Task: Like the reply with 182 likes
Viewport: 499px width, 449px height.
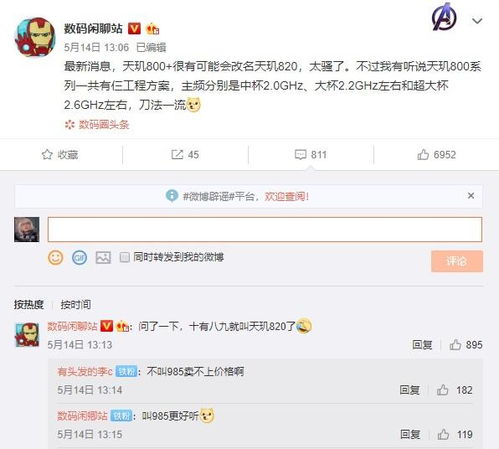Action: coord(442,390)
